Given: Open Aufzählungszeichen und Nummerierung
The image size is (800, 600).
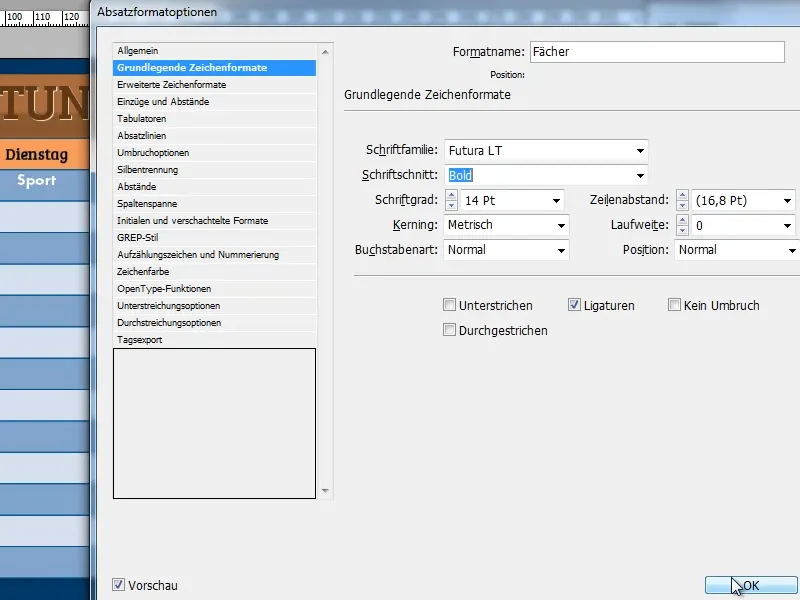Looking at the screenshot, I should (214, 255).
